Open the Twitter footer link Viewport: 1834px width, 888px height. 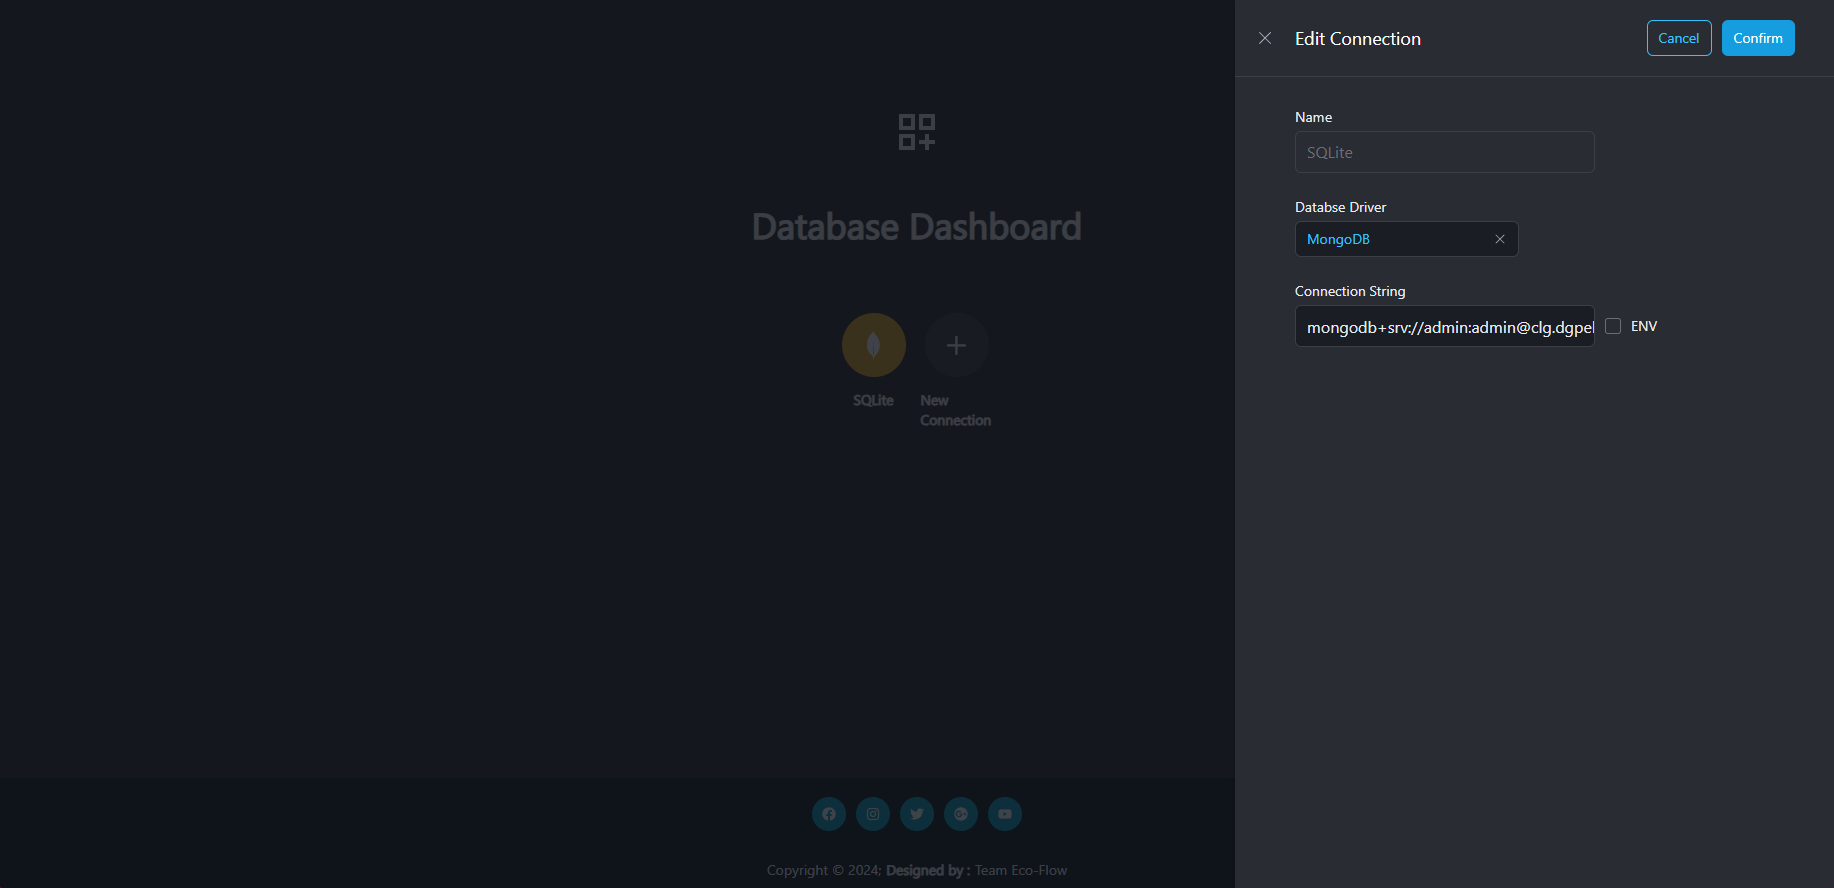917,814
